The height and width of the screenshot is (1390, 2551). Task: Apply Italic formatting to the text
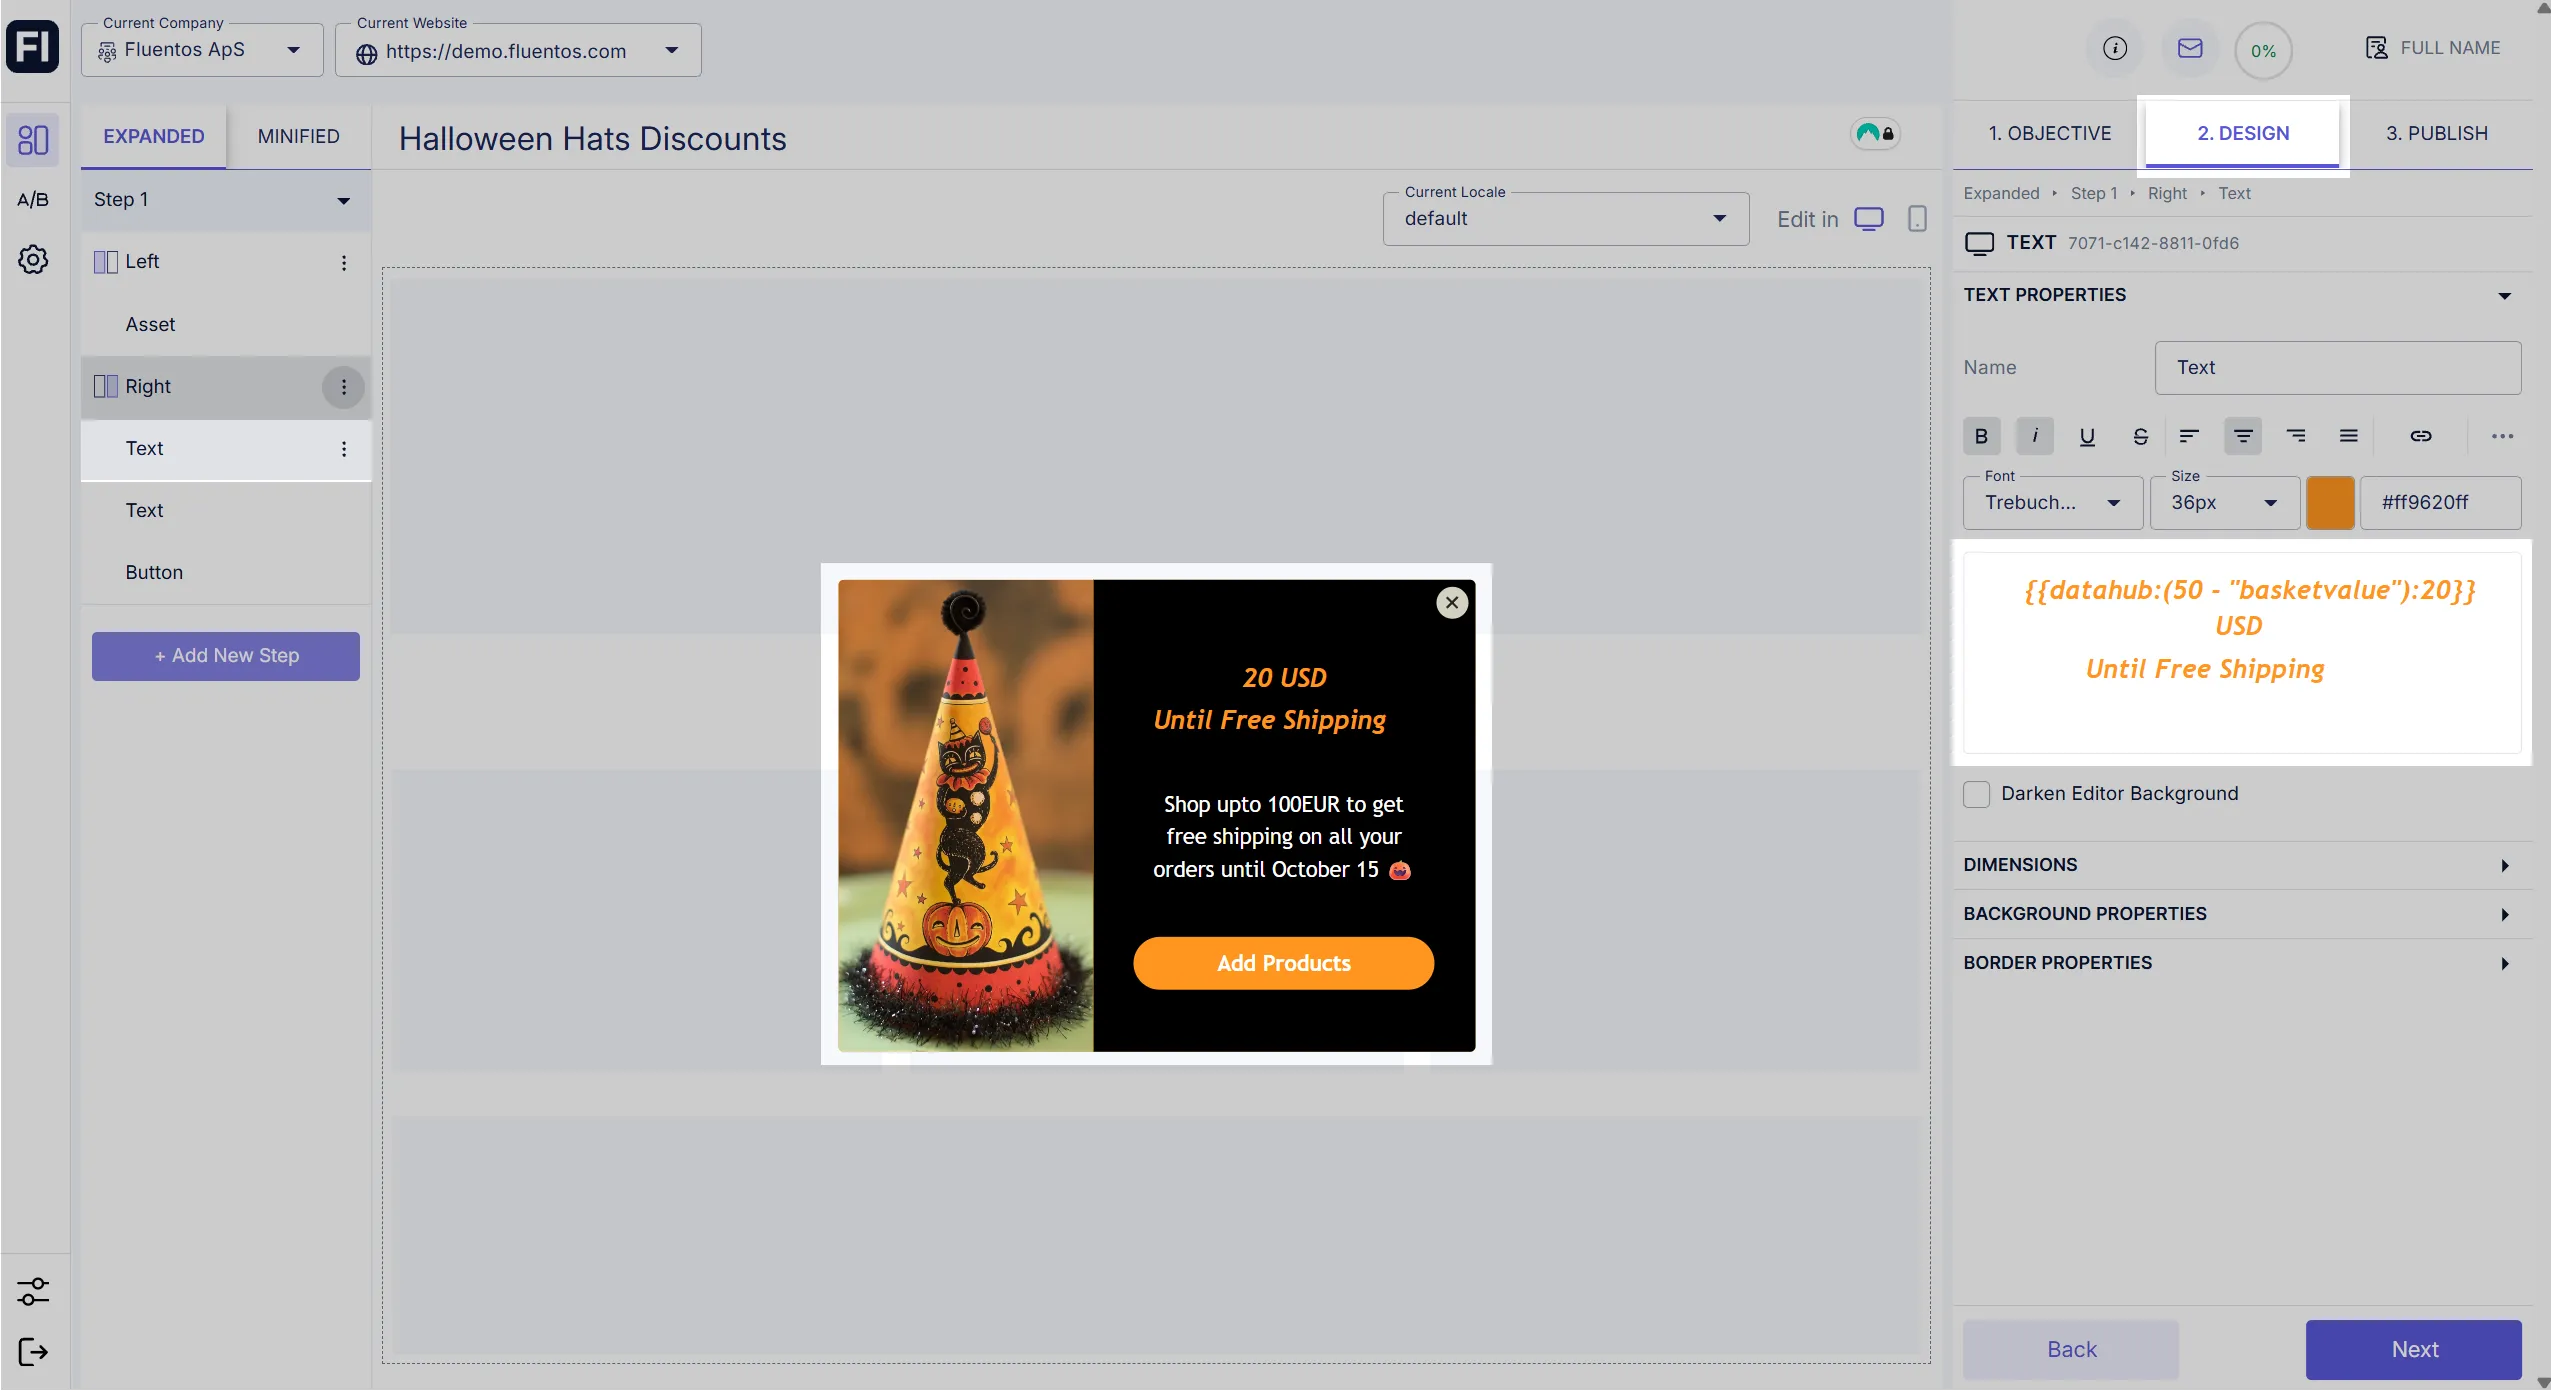2034,436
